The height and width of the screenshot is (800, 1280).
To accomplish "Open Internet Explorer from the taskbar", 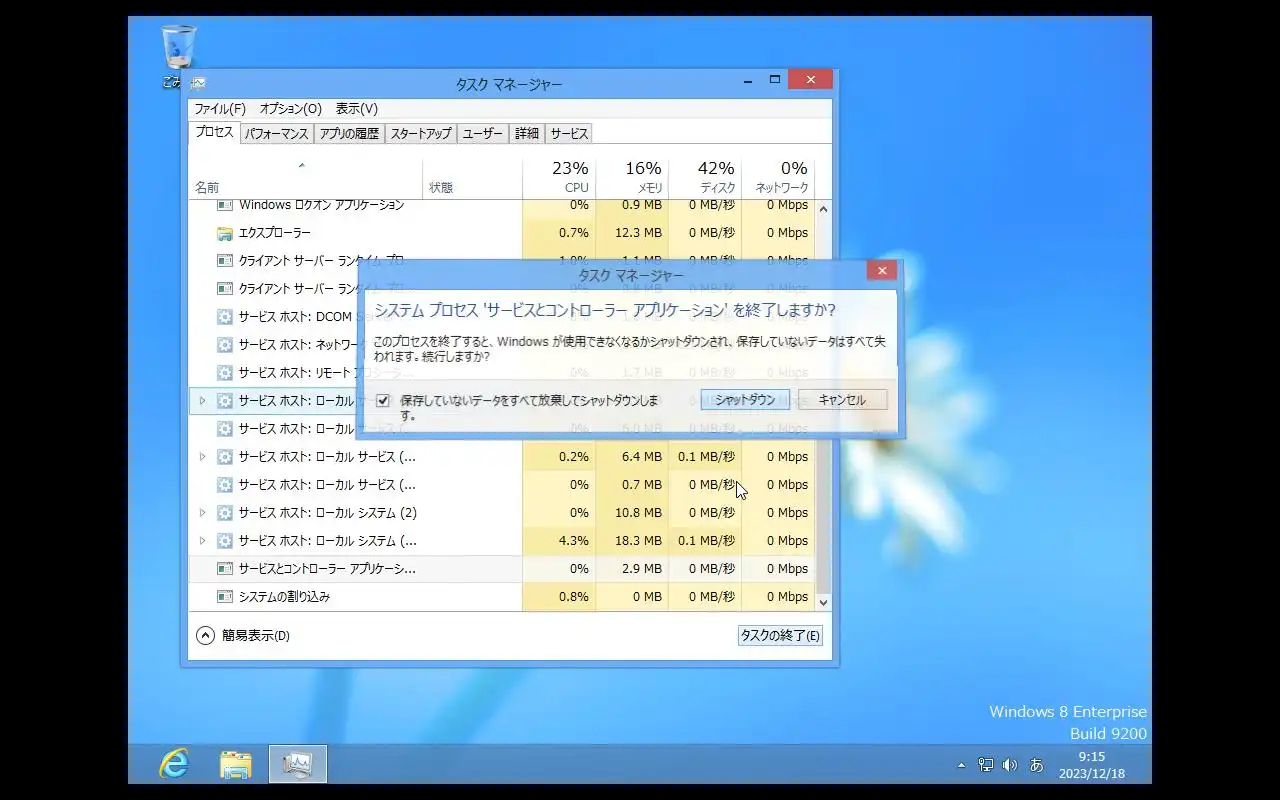I will (174, 764).
